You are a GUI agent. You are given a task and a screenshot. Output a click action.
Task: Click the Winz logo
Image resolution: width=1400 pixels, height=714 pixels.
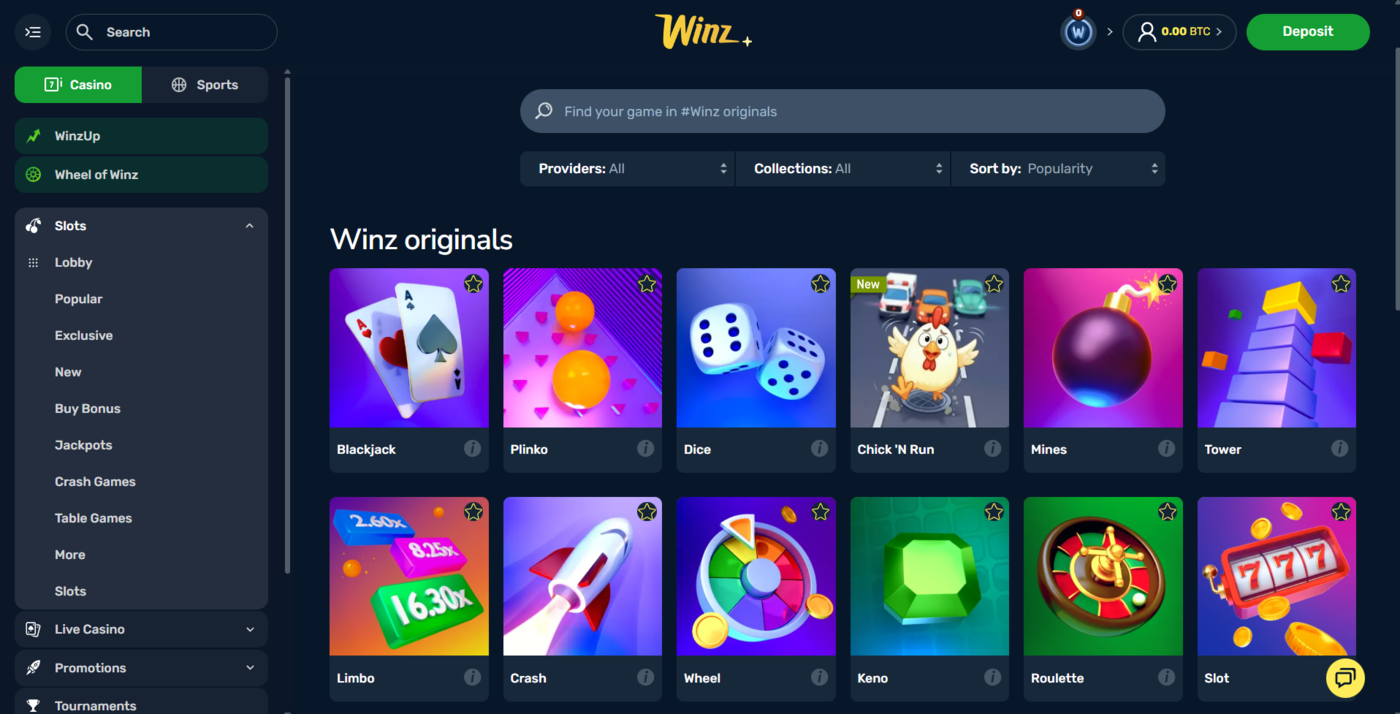[x=703, y=31]
